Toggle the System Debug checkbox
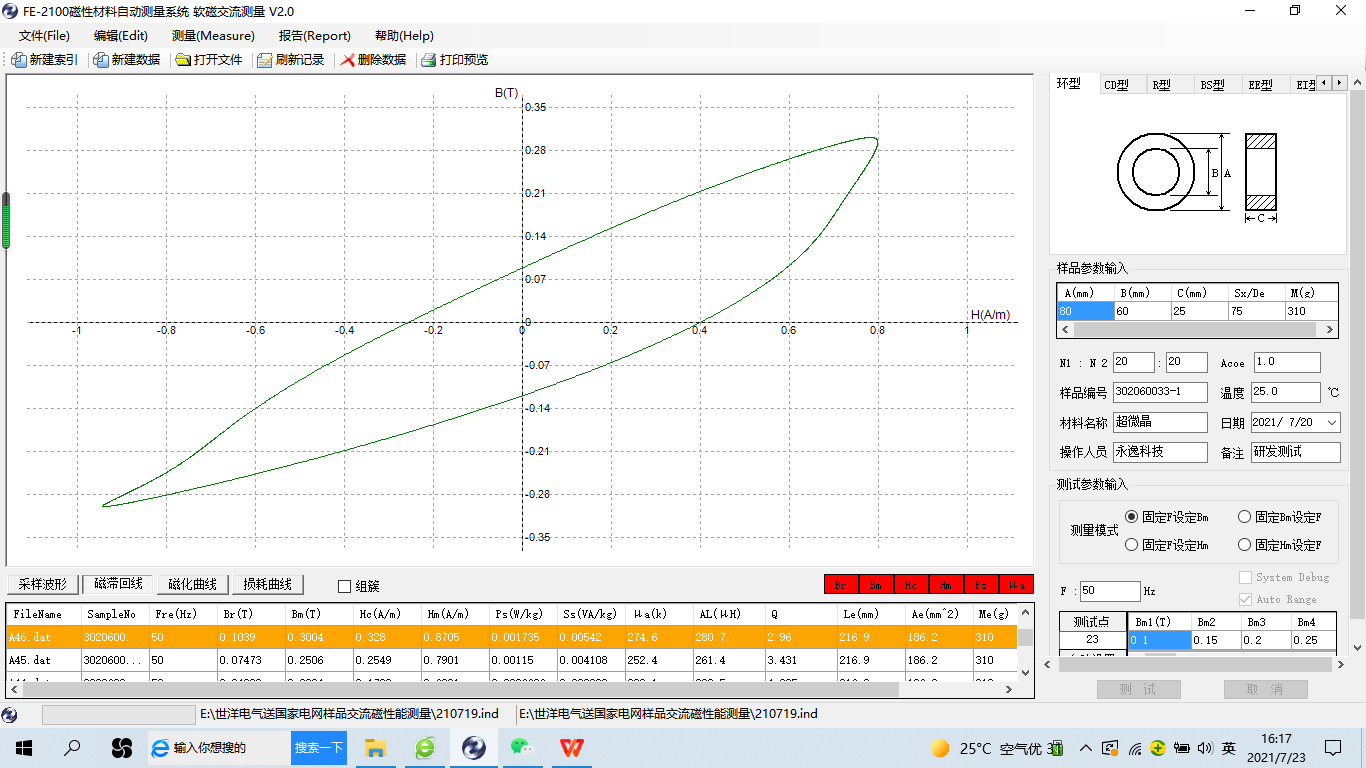The image size is (1366, 768). 1246,577
